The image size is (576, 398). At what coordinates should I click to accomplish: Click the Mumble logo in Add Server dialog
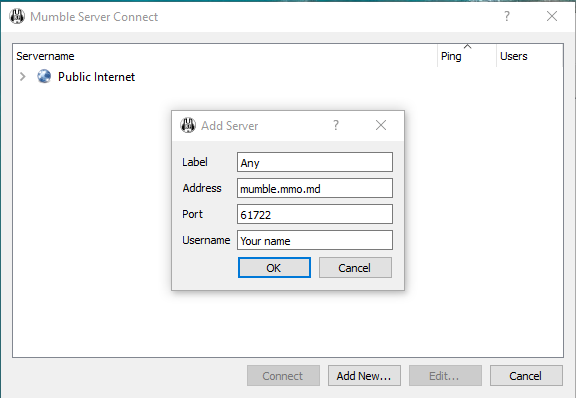click(x=188, y=125)
